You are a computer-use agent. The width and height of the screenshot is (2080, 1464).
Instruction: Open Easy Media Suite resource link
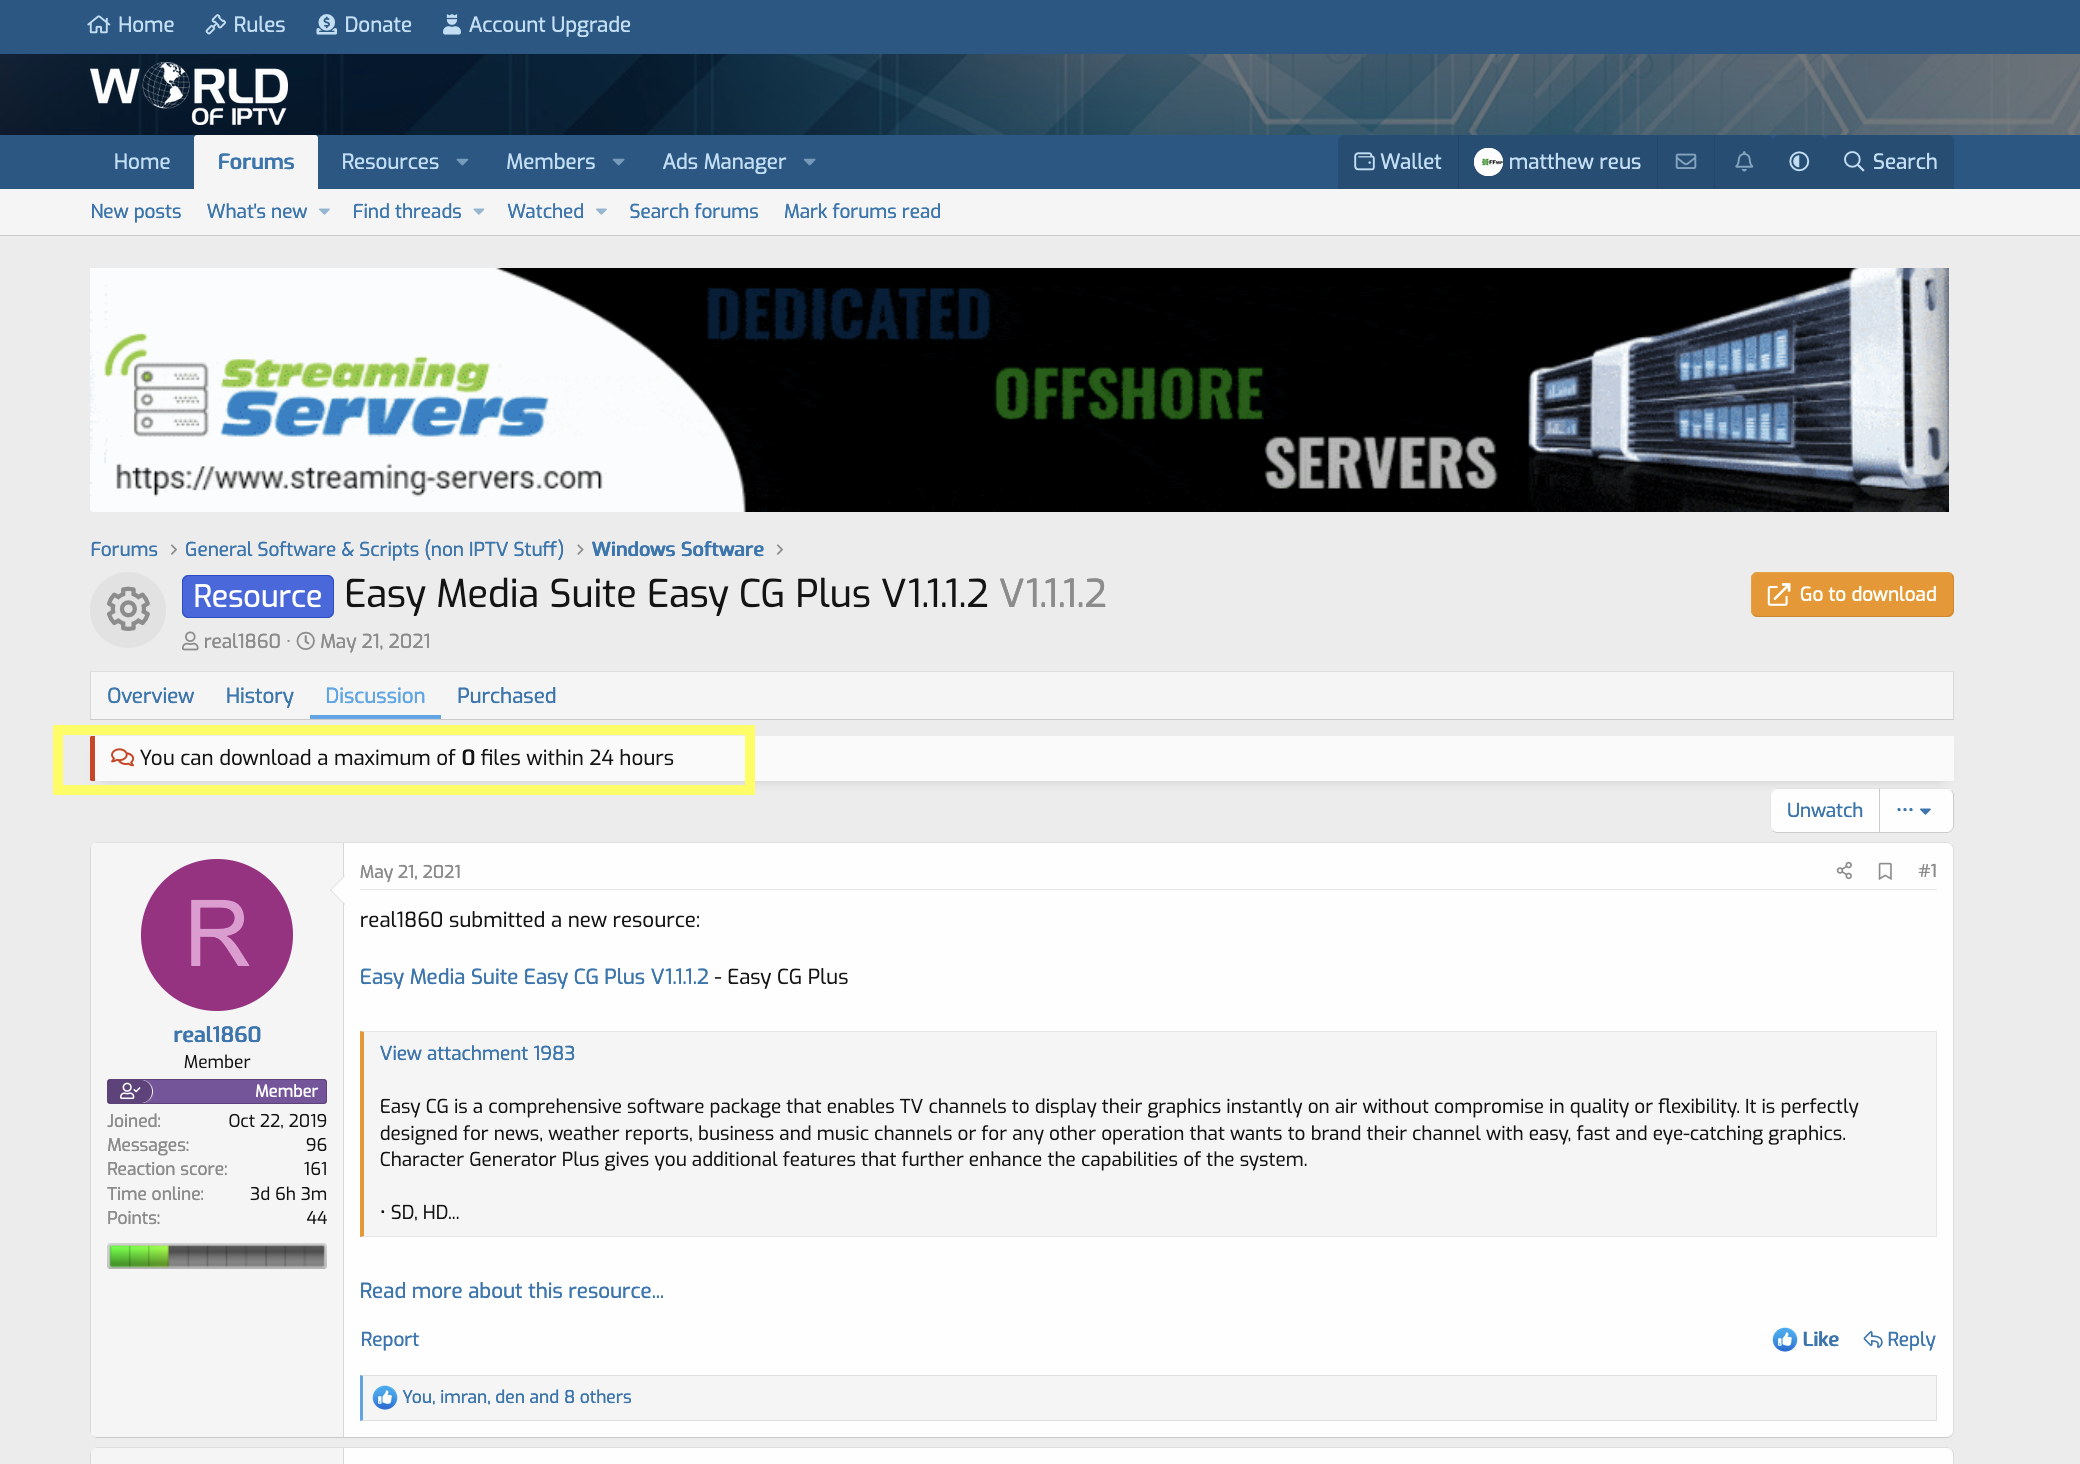(534, 976)
